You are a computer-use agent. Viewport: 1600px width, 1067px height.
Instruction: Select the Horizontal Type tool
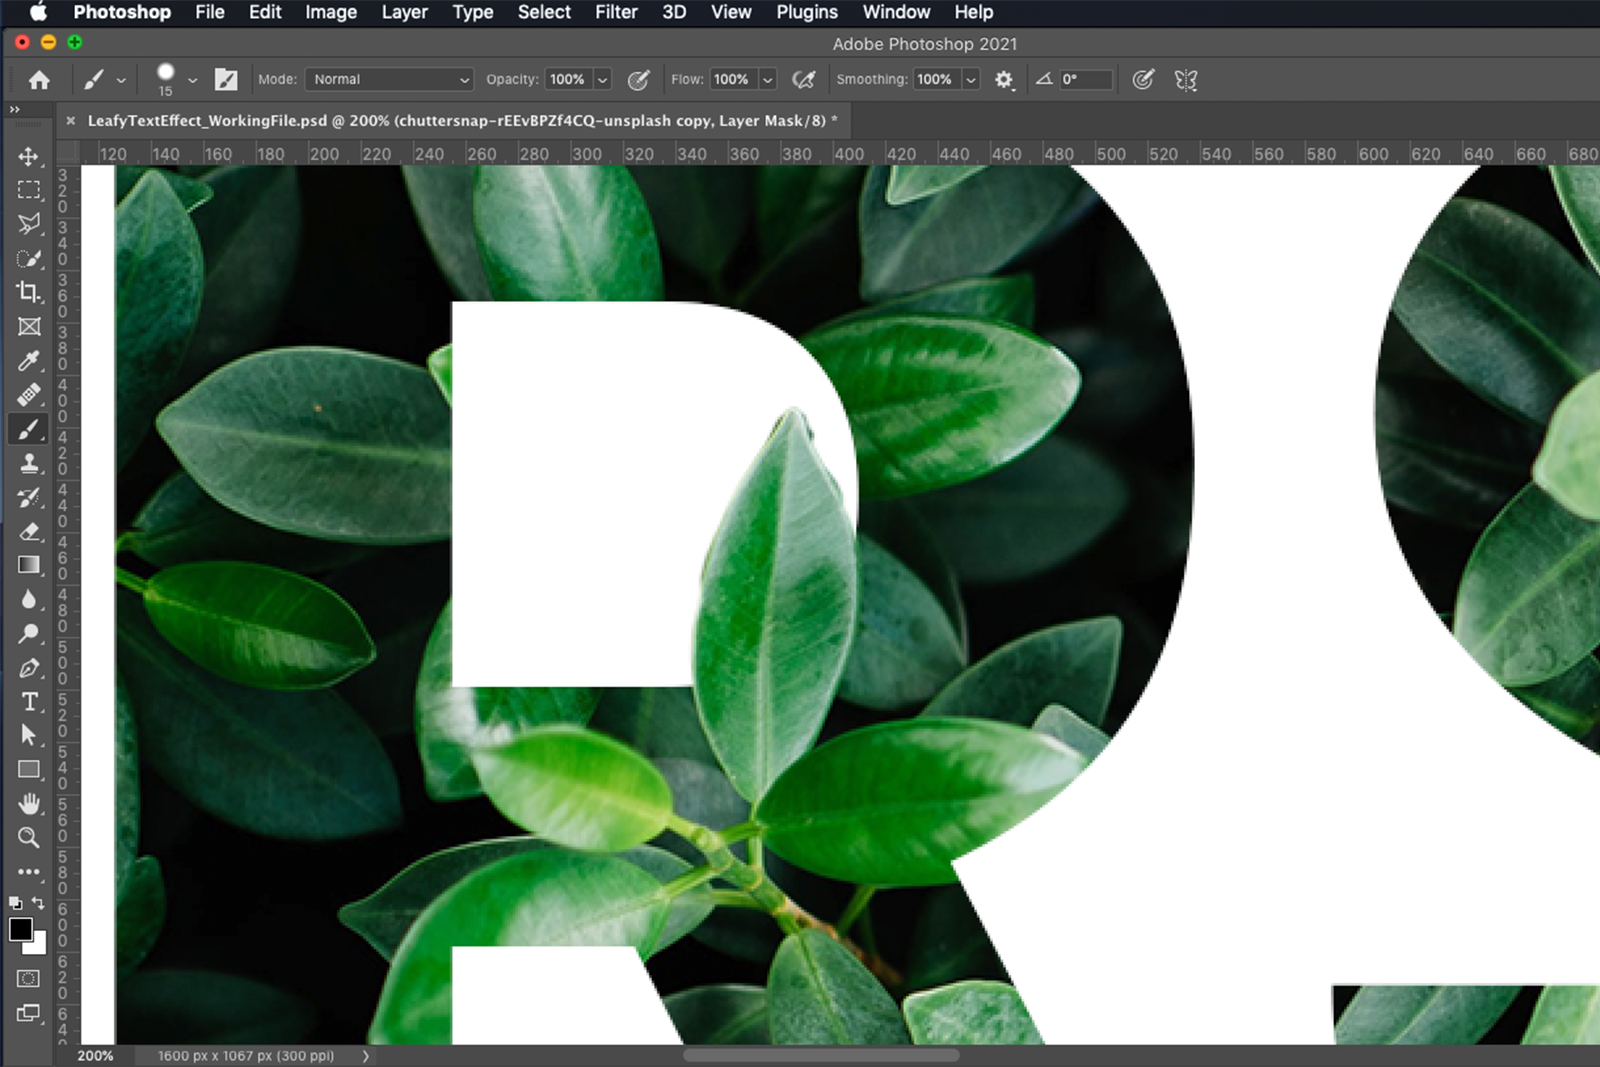(x=29, y=701)
